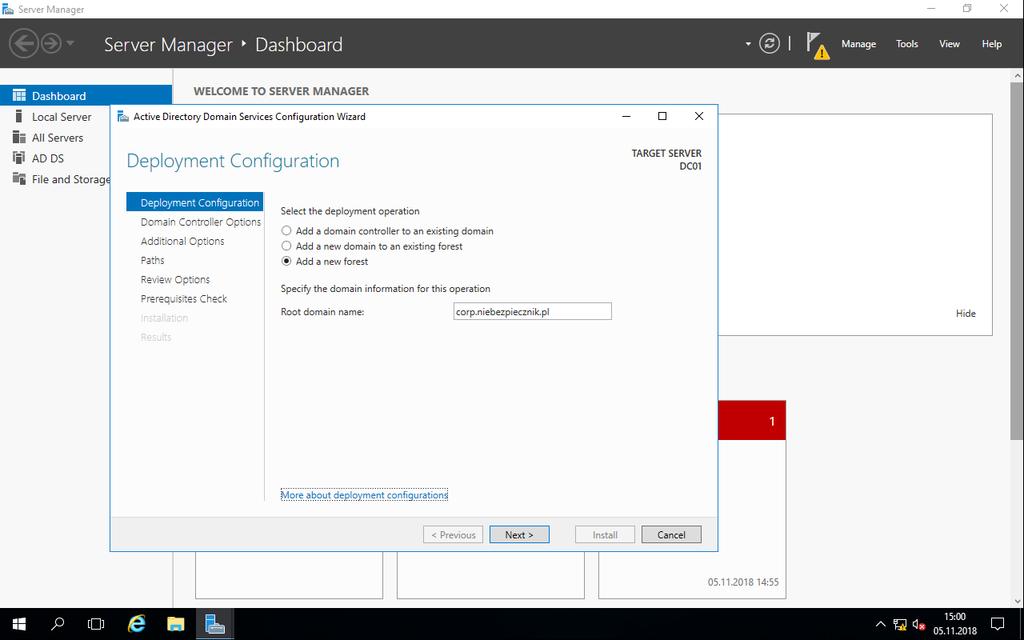Screen dimensions: 1024x640
Task: Select Dashboard in the left sidebar
Action: point(86,95)
